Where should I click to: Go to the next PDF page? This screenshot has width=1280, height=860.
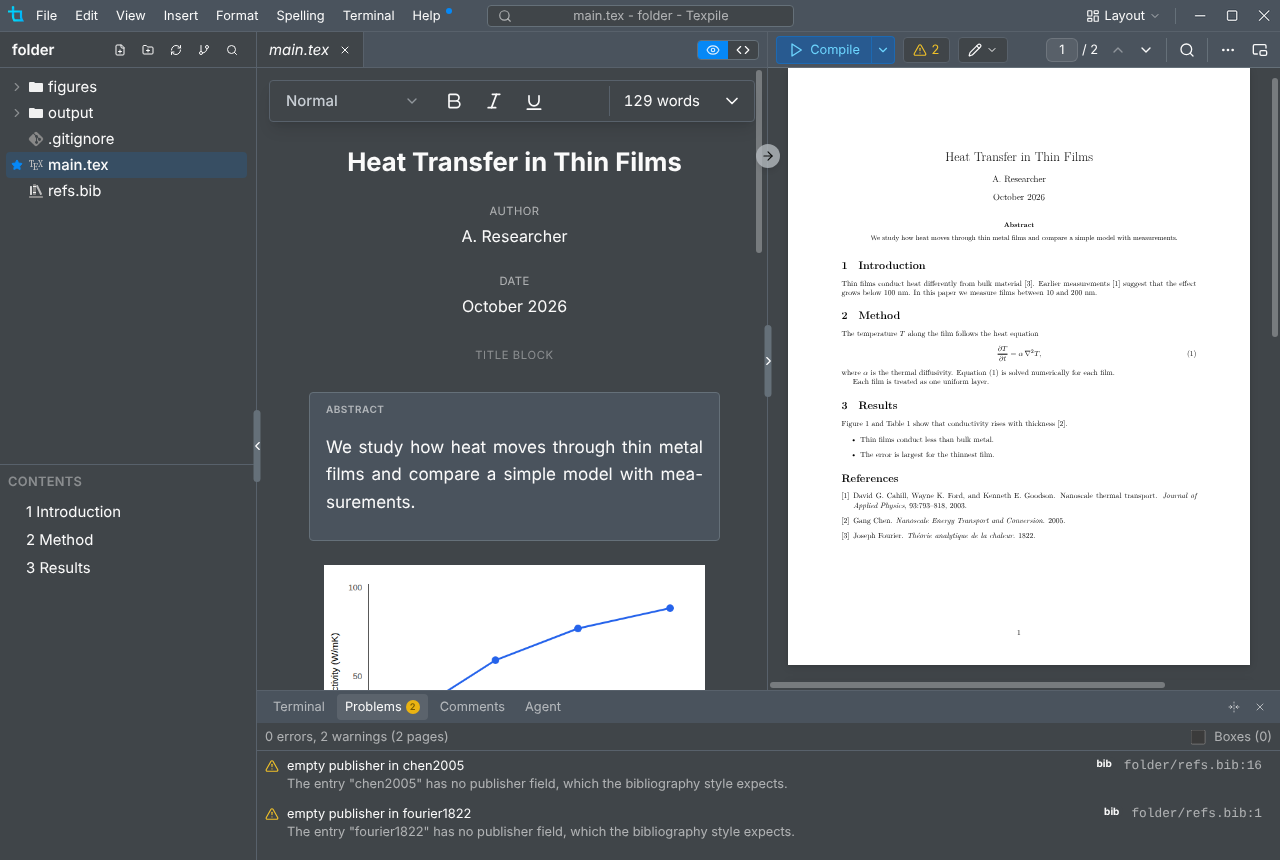[x=1146, y=50]
